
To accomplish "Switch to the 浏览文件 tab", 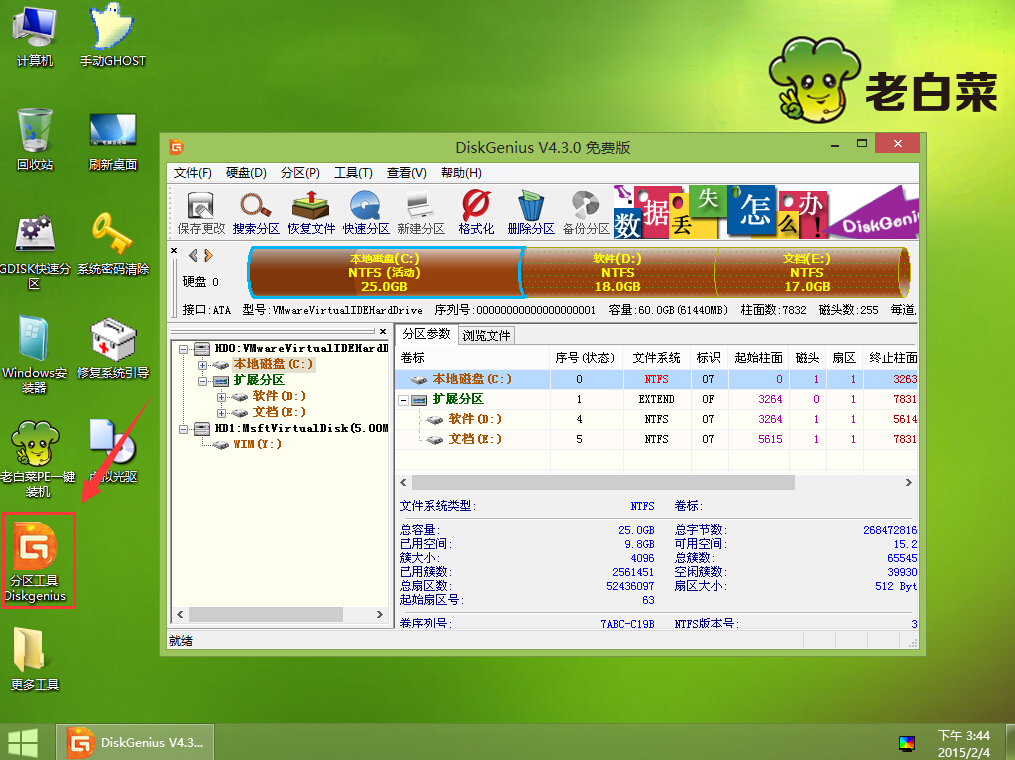I will pos(486,335).
